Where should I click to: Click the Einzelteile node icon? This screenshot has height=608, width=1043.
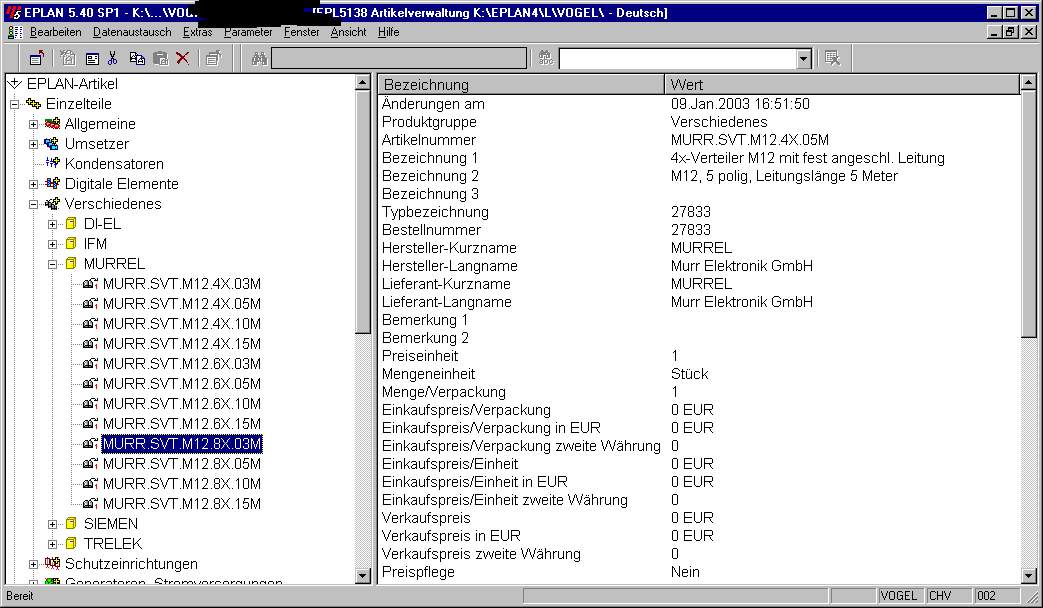(x=33, y=104)
